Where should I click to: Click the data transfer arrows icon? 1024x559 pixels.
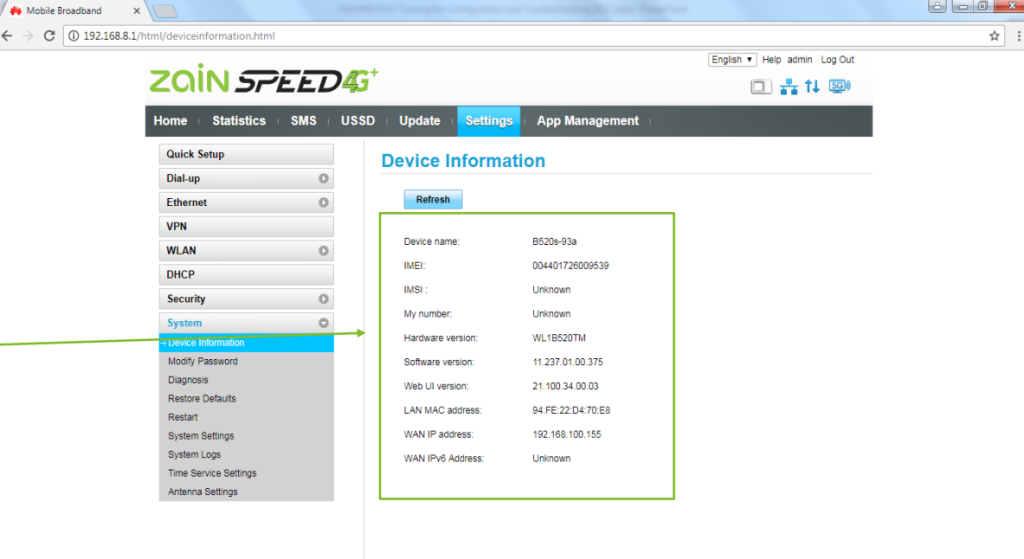tap(812, 86)
